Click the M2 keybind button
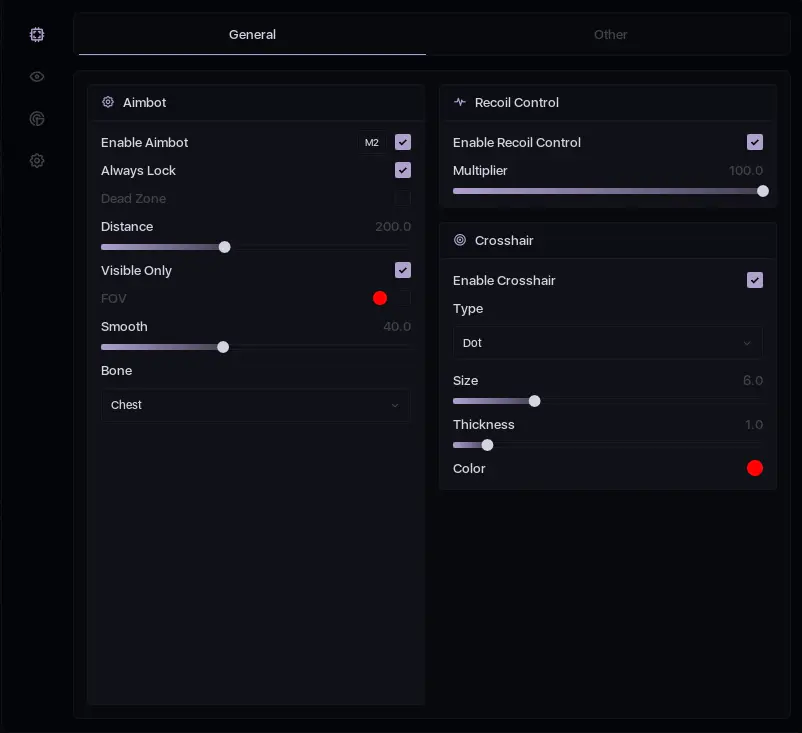The width and height of the screenshot is (802, 733). point(372,143)
